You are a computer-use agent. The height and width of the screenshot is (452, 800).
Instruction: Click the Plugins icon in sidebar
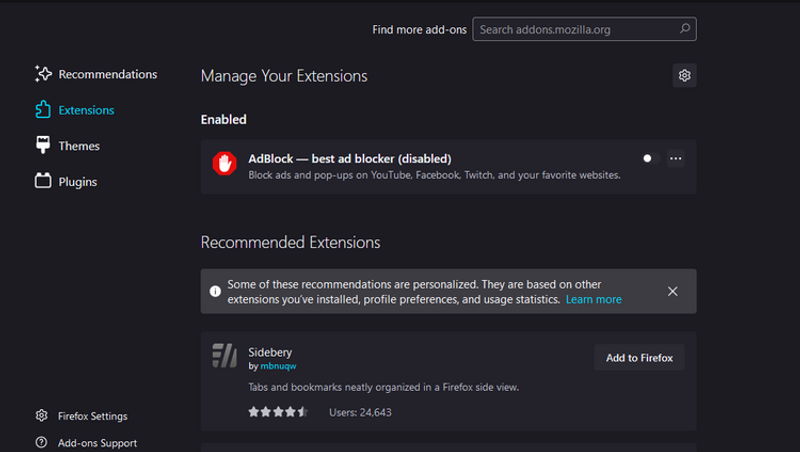pos(43,182)
